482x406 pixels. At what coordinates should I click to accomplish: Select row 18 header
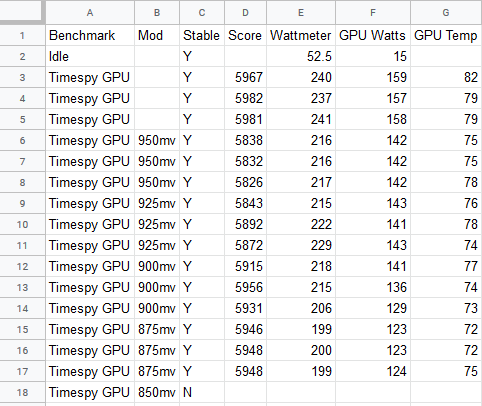click(x=22, y=392)
